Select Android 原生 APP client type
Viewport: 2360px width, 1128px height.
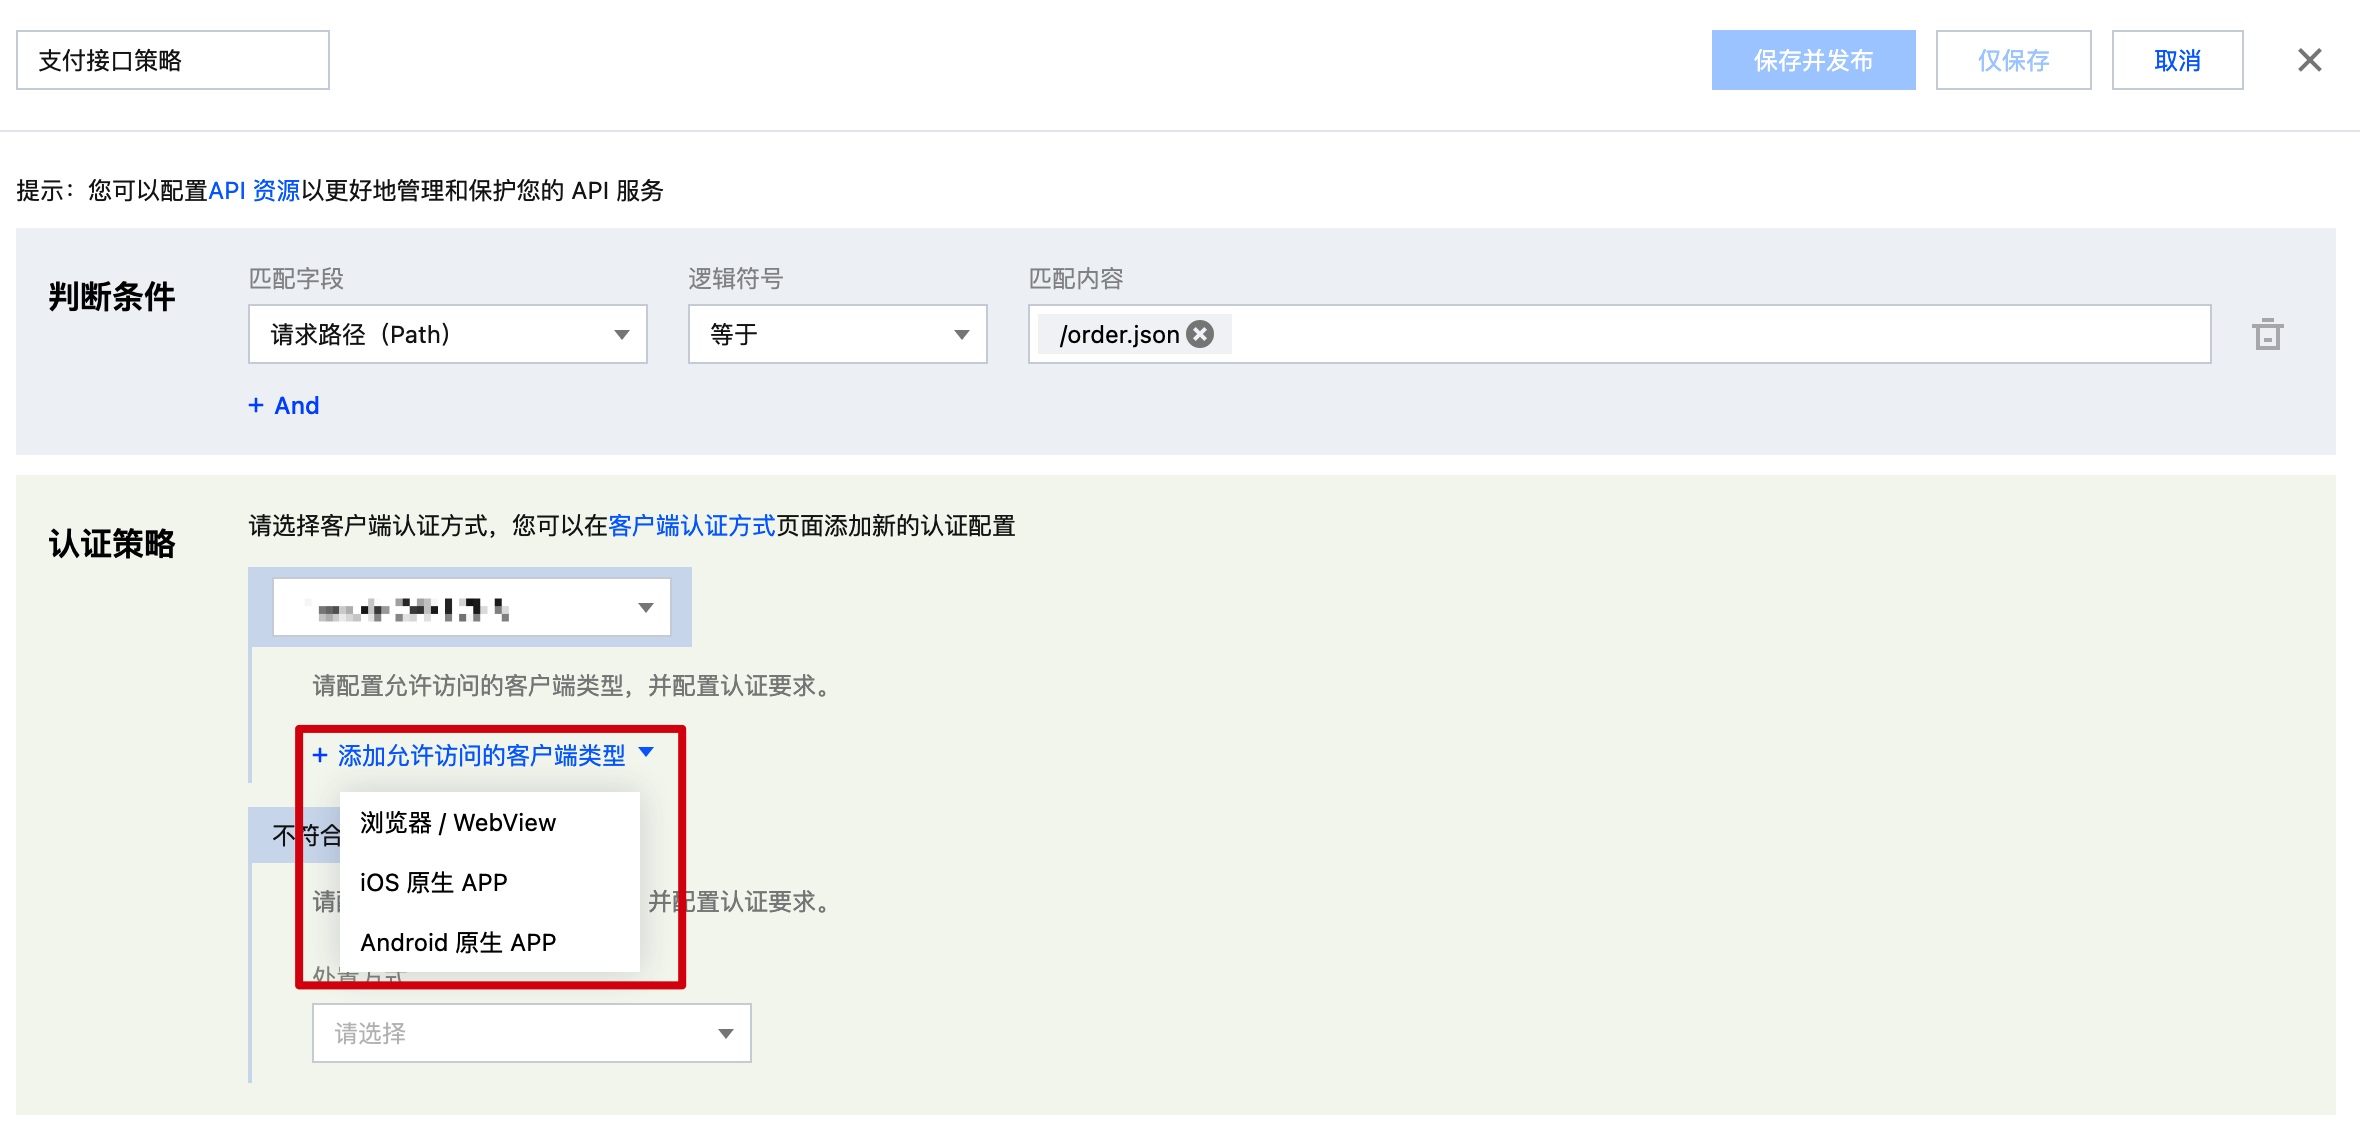coord(458,941)
